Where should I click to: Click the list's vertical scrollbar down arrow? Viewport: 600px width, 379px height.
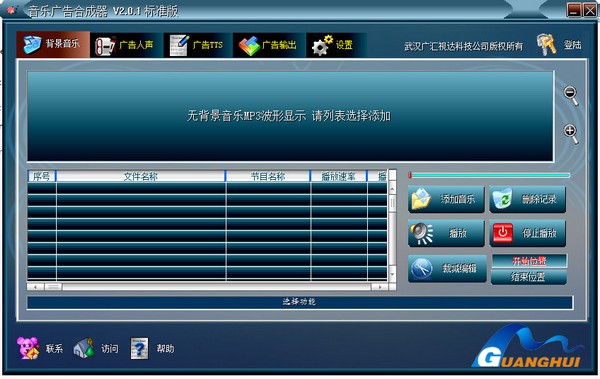click(392, 274)
